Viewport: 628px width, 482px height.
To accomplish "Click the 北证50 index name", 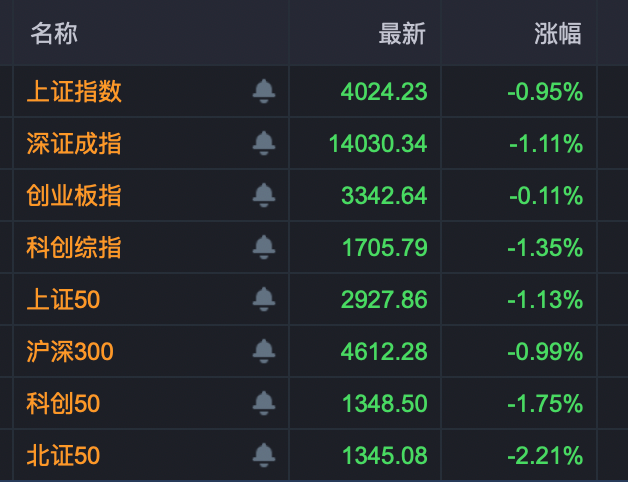I will (63, 456).
